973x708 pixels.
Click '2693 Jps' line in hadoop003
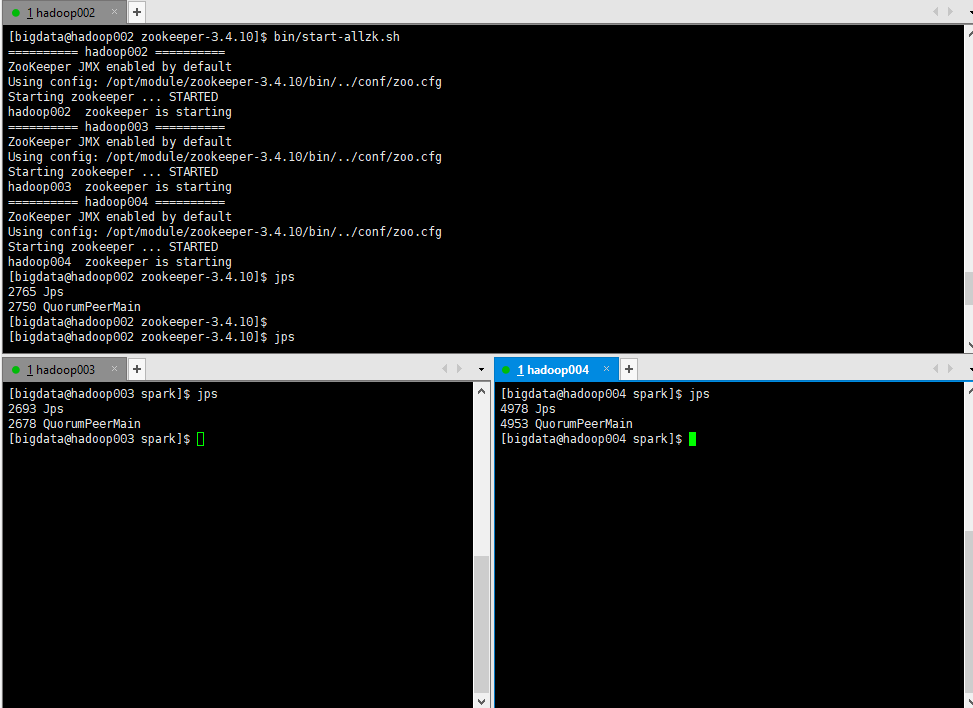[35, 409]
